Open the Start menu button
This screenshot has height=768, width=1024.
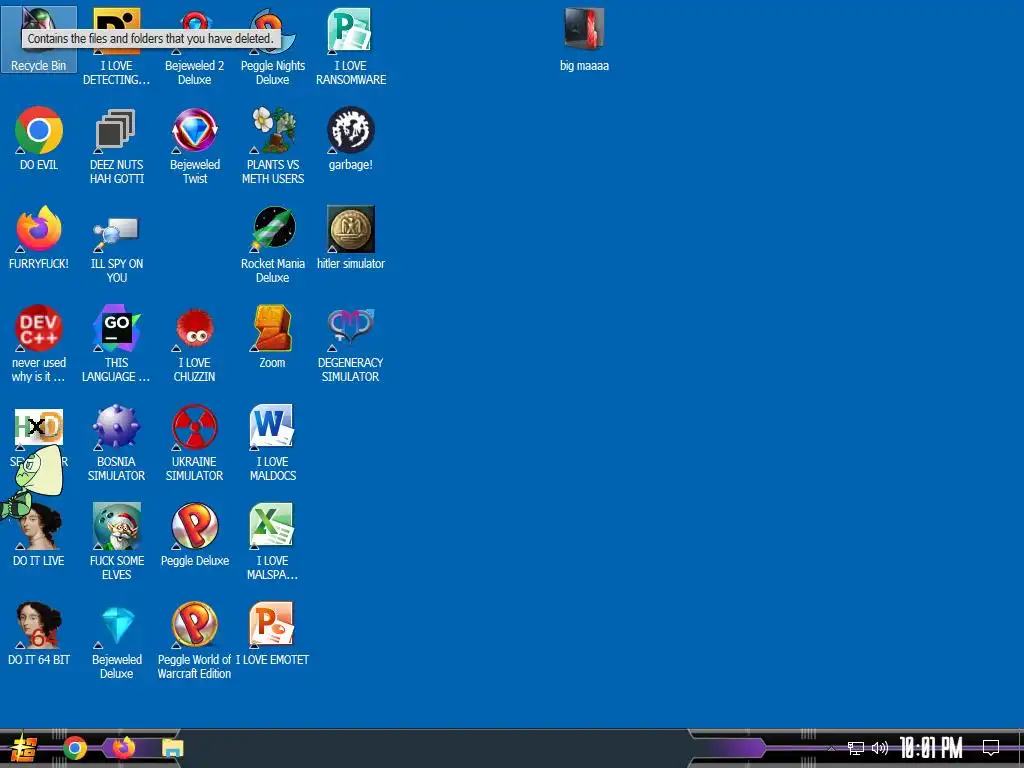pos(24,748)
